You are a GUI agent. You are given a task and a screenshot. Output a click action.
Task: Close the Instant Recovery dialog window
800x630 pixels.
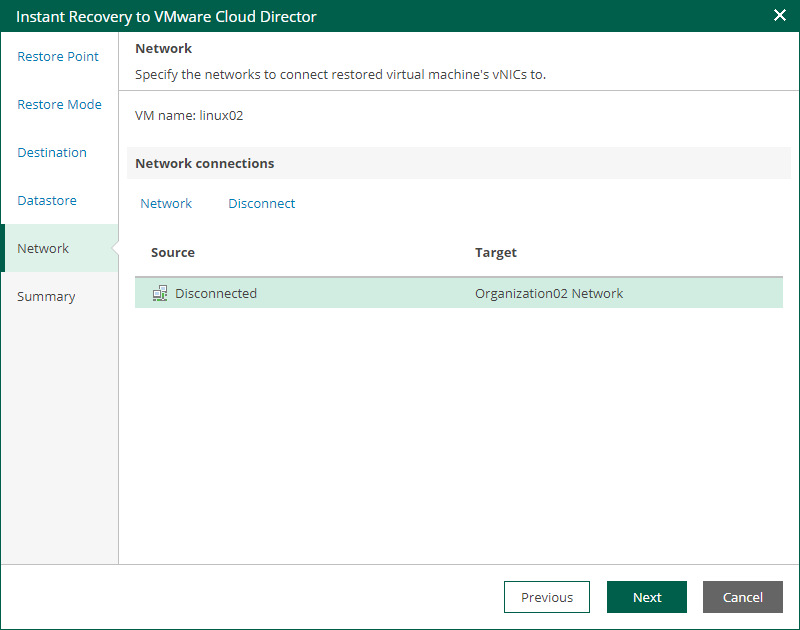(780, 16)
